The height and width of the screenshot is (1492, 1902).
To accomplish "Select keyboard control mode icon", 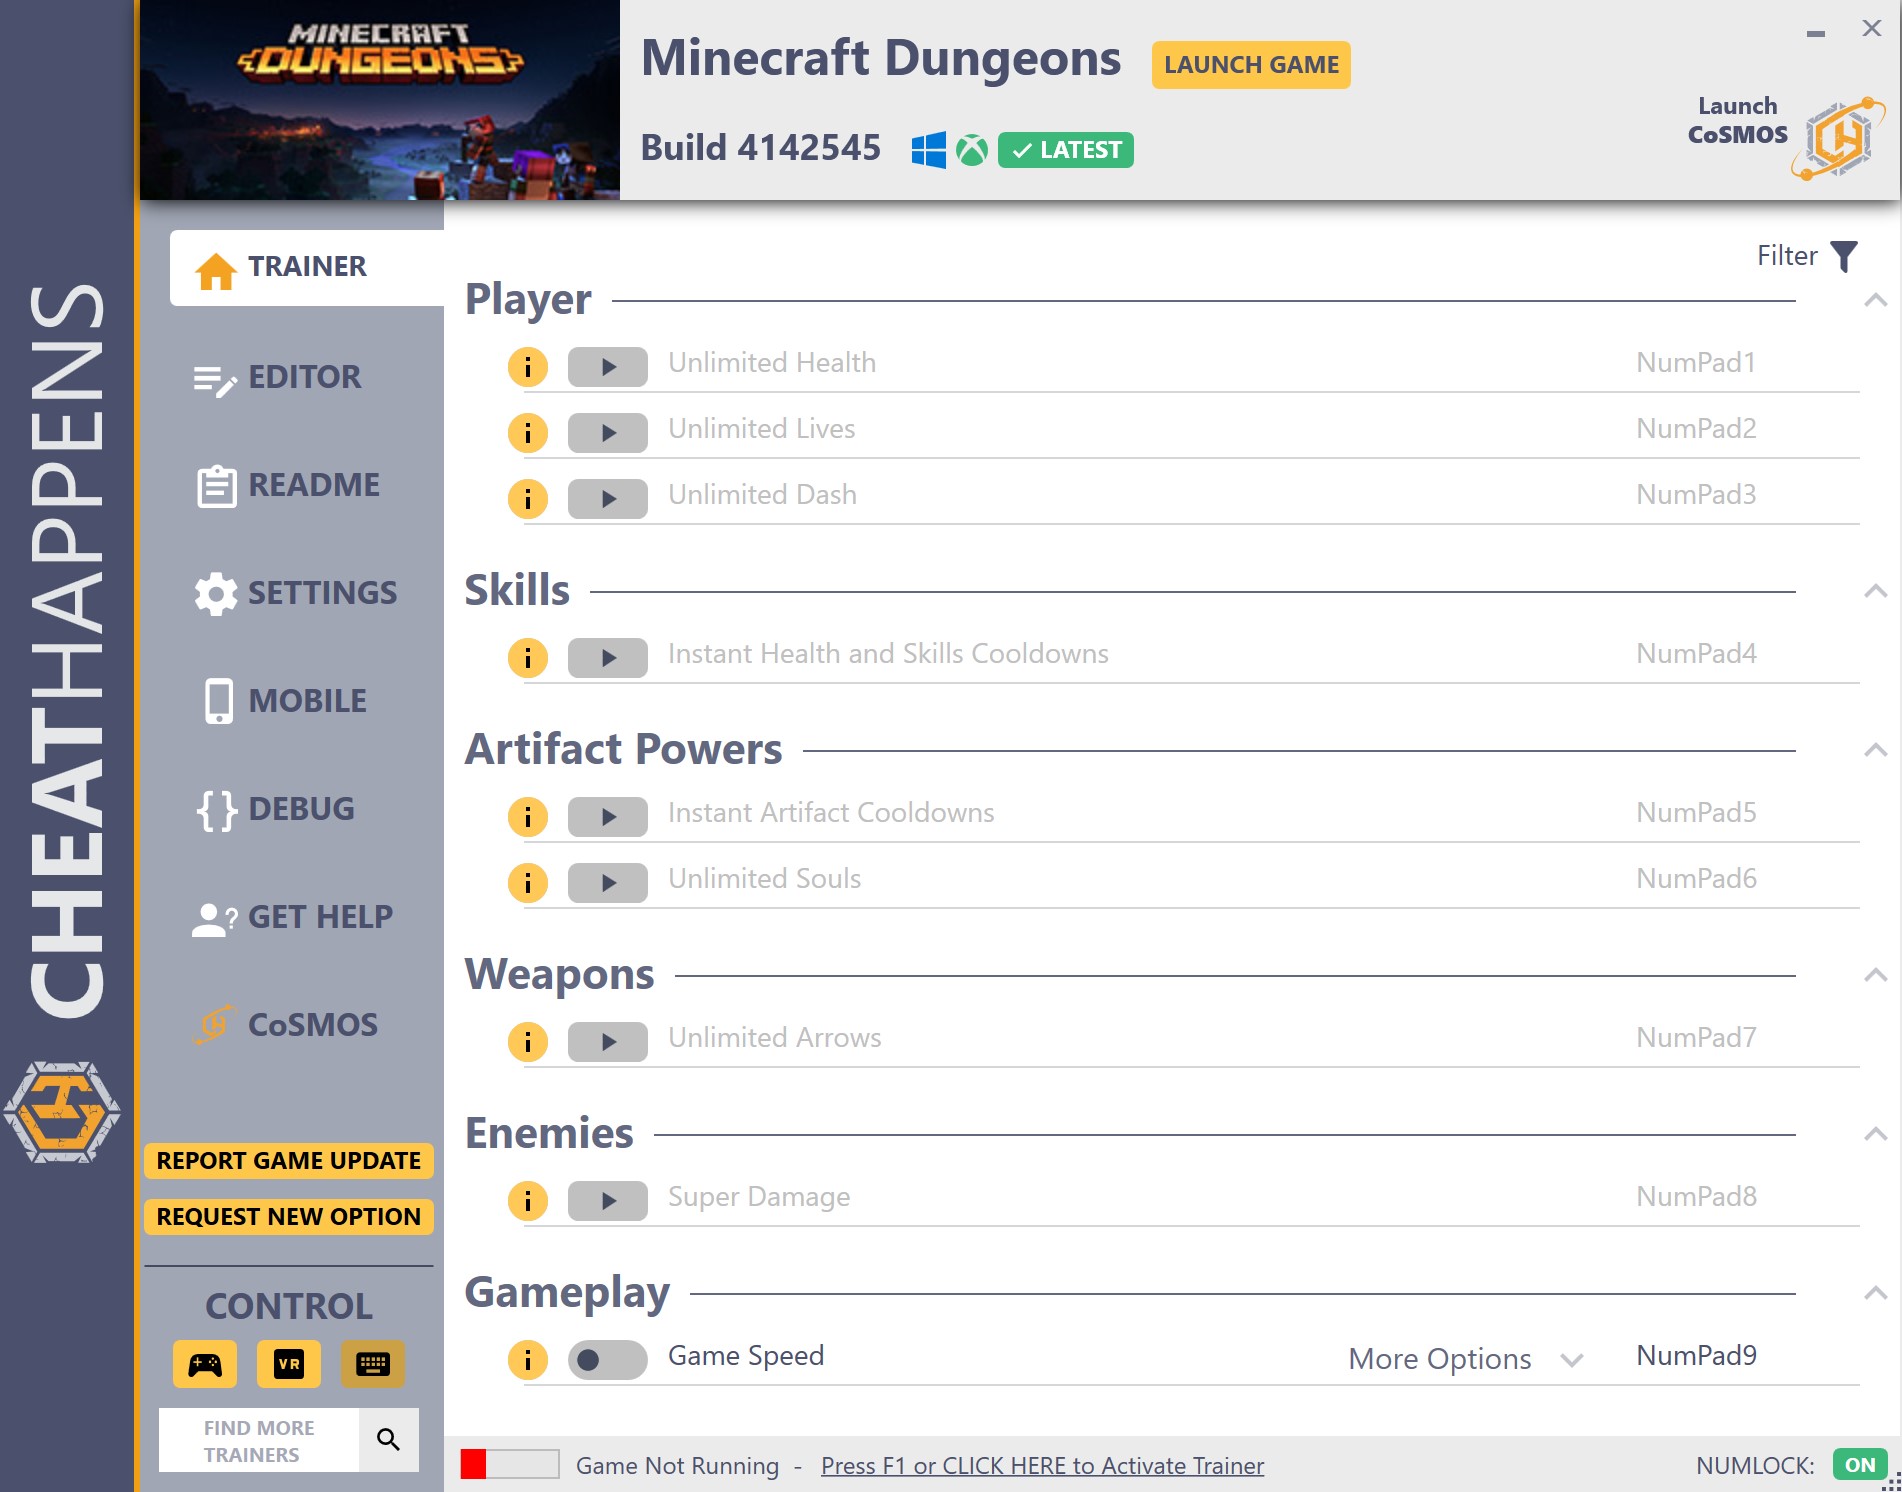I will (373, 1364).
